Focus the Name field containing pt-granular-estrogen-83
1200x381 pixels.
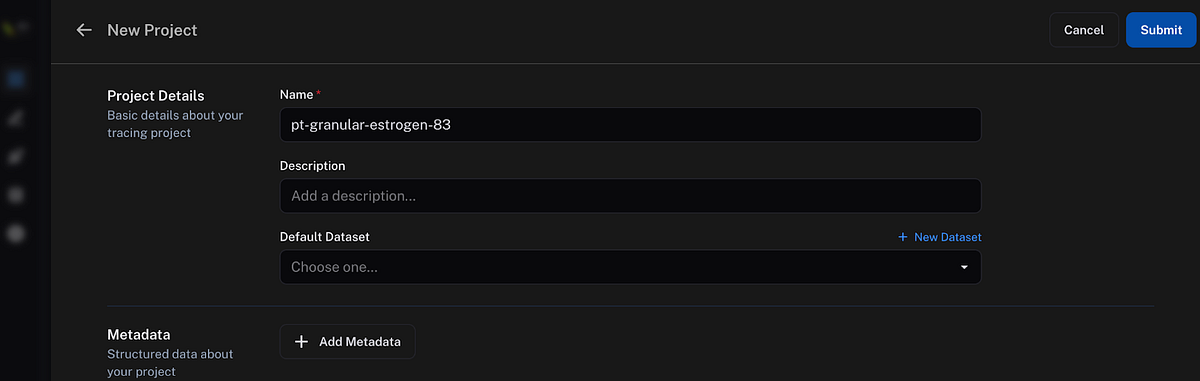tap(630, 125)
